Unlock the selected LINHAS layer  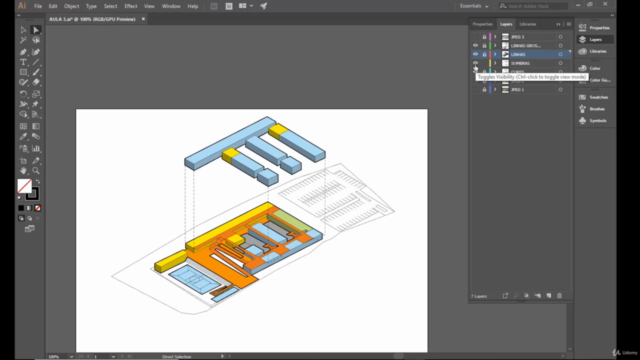484,54
